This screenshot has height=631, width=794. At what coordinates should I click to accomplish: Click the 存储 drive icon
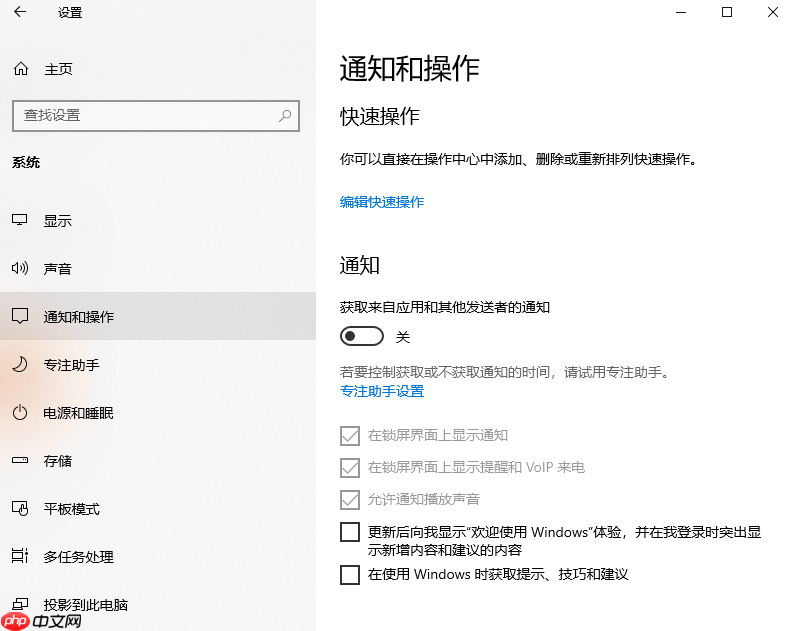[x=20, y=460]
